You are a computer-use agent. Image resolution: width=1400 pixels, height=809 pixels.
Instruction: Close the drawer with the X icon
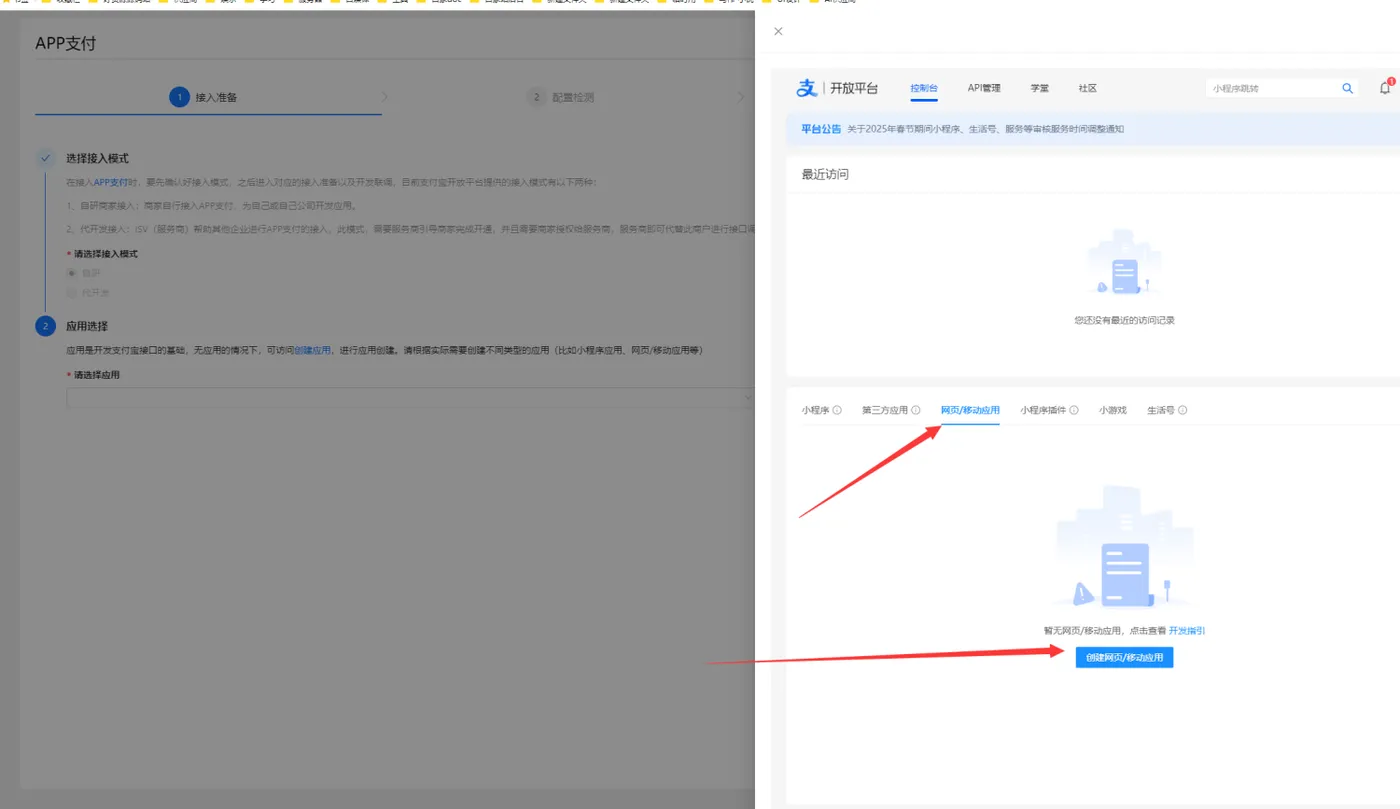[779, 31]
